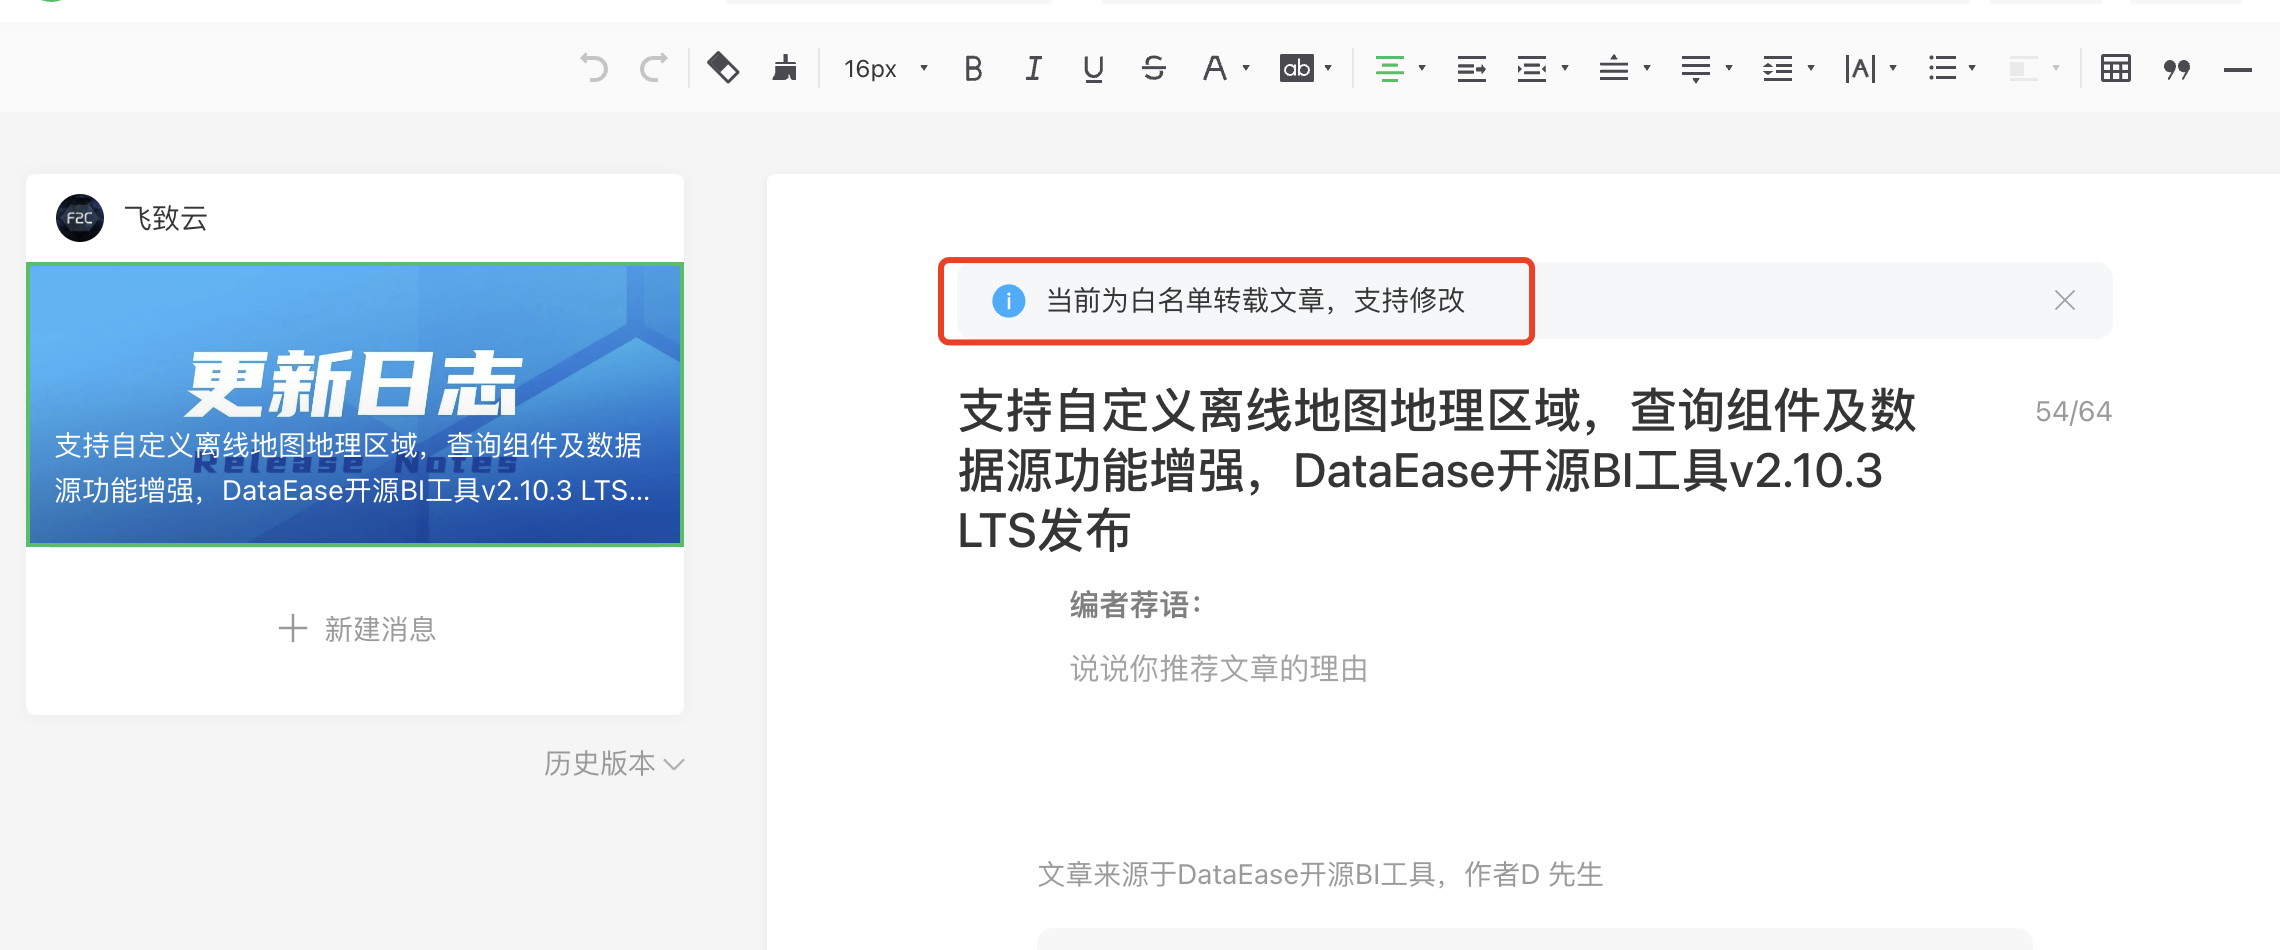Clear formatting with the broom icon
Image resolution: width=2280 pixels, height=950 pixels.
click(785, 68)
